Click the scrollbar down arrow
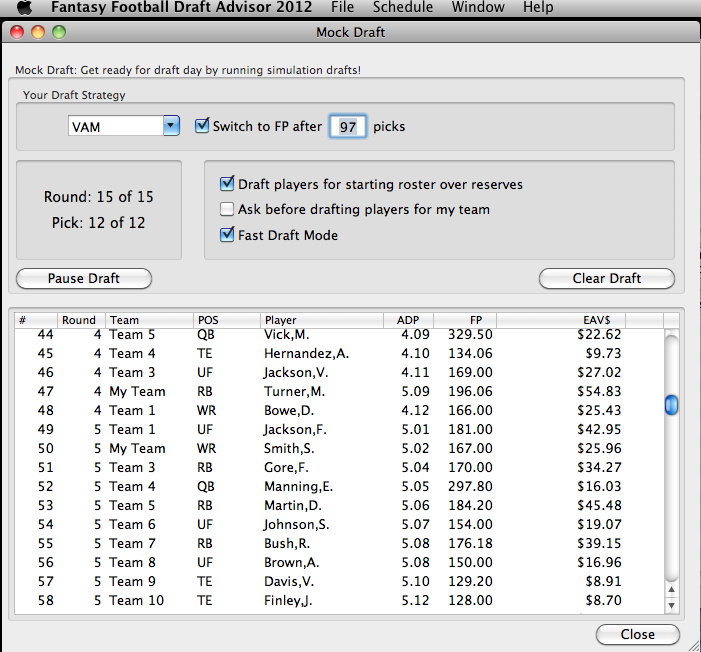Screen dimensions: 701x652 pyautogui.click(x=671, y=605)
